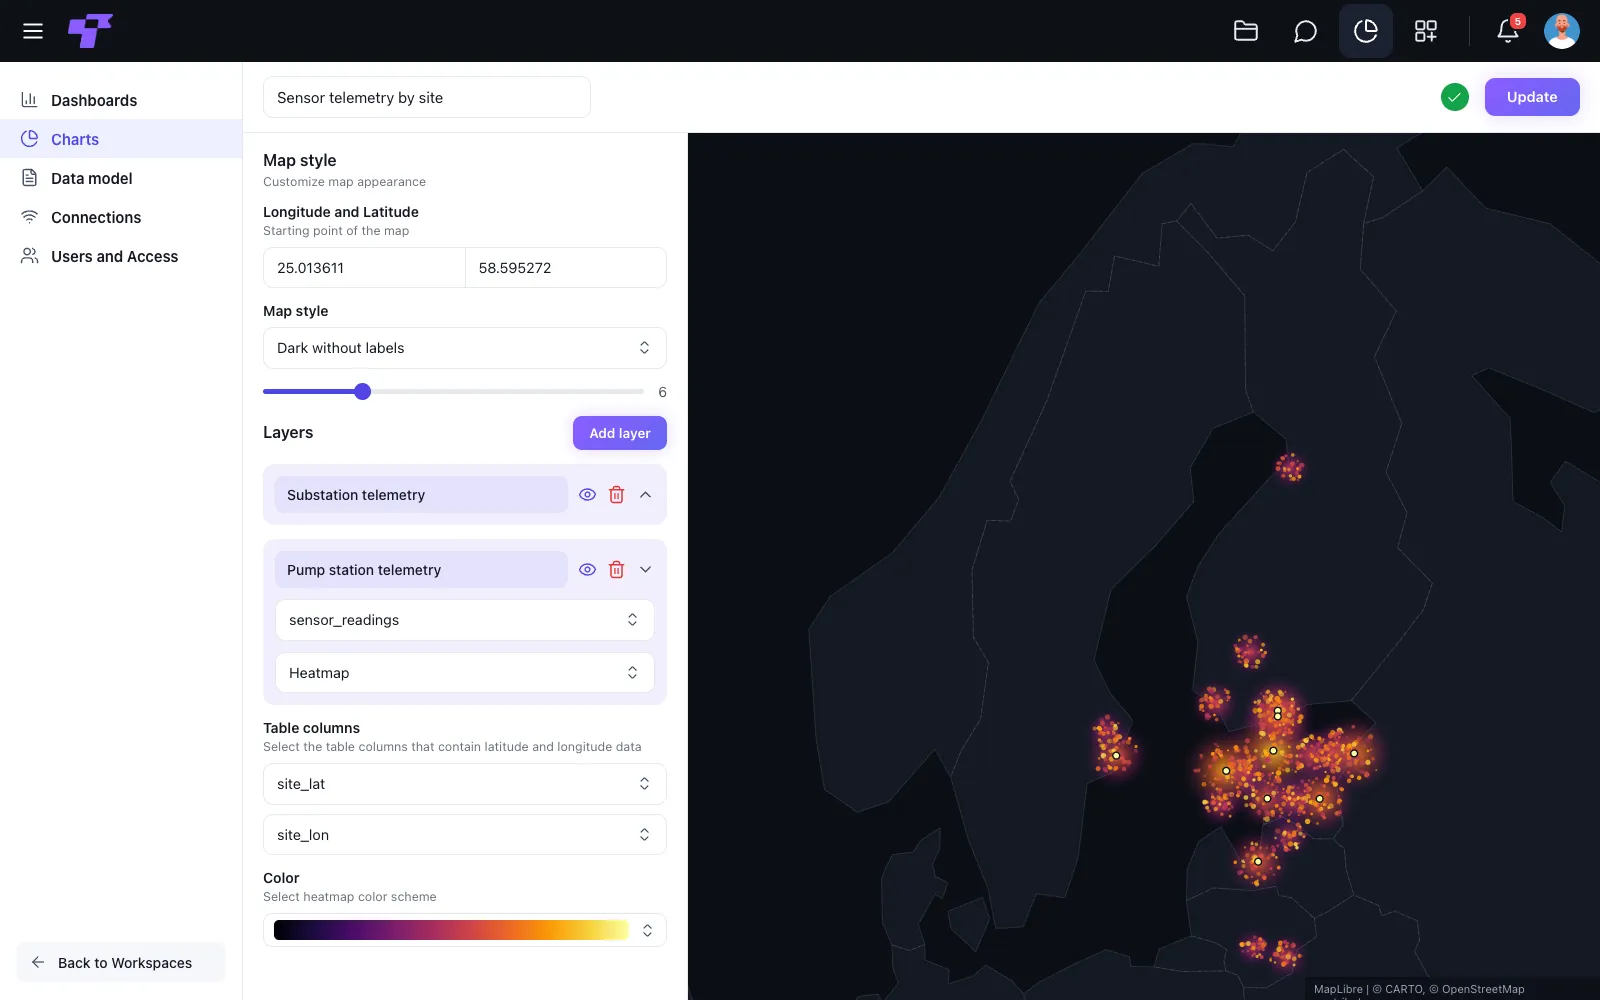Open the Heatmap layer type dropdown
This screenshot has width=1600, height=1000.
coord(465,673)
